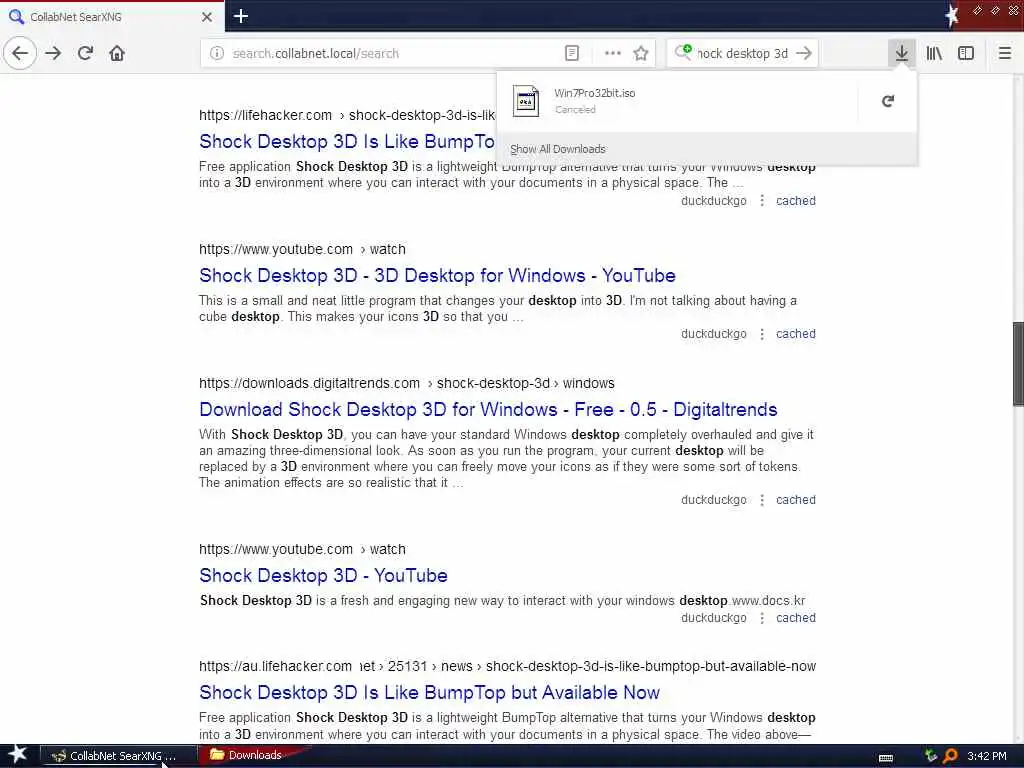Click the keyboard icon in system tray
The height and width of the screenshot is (768, 1024).
tap(886, 758)
